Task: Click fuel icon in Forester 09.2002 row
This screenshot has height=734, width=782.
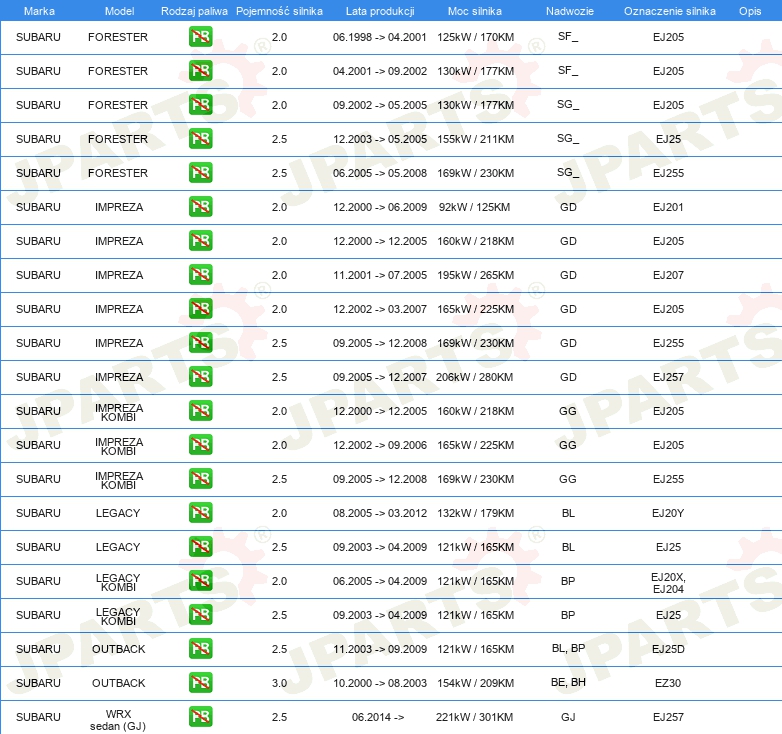Action: (x=200, y=105)
